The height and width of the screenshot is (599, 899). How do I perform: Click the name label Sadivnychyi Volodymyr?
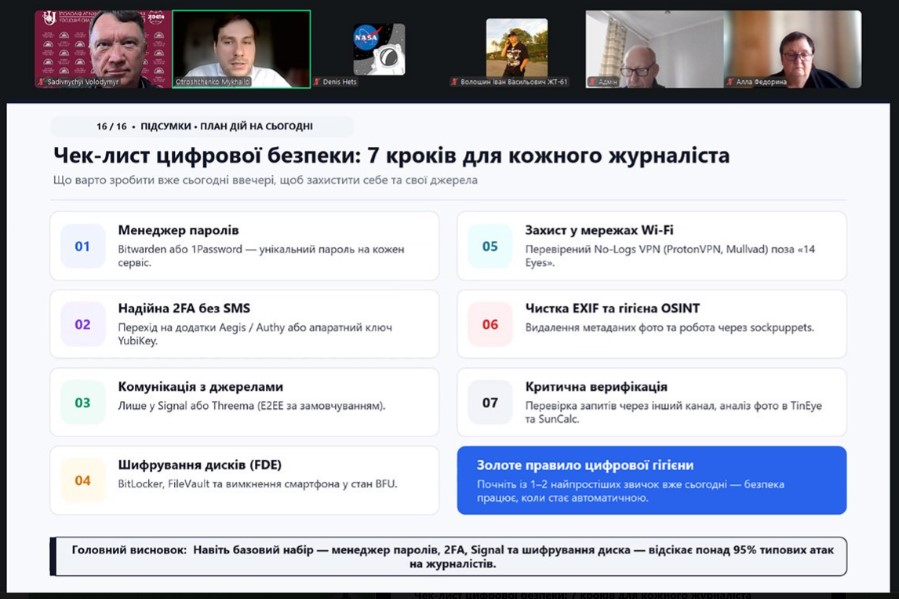pyautogui.click(x=83, y=82)
